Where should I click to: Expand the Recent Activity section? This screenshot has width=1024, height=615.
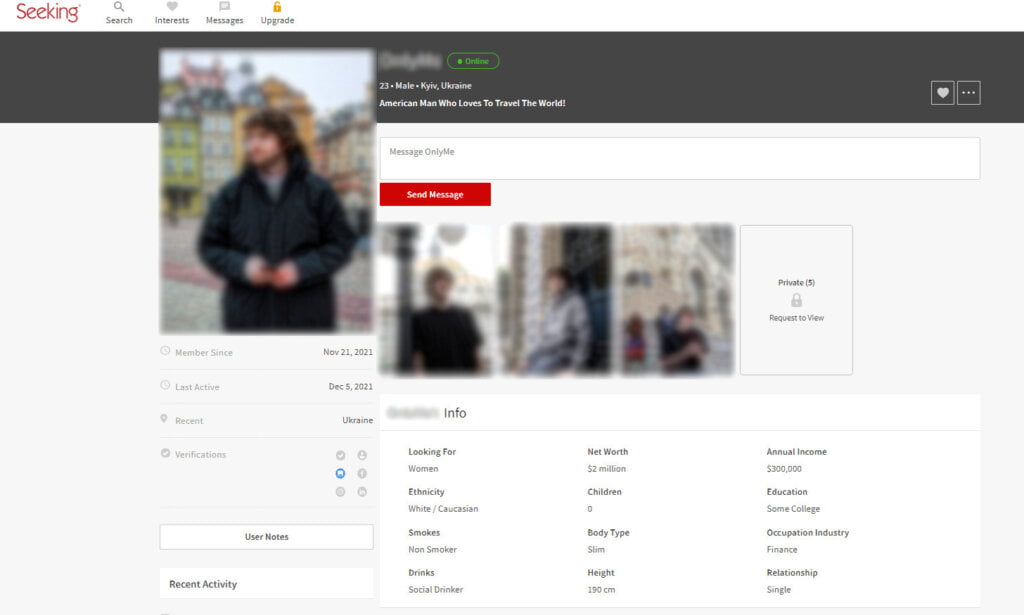(266, 584)
